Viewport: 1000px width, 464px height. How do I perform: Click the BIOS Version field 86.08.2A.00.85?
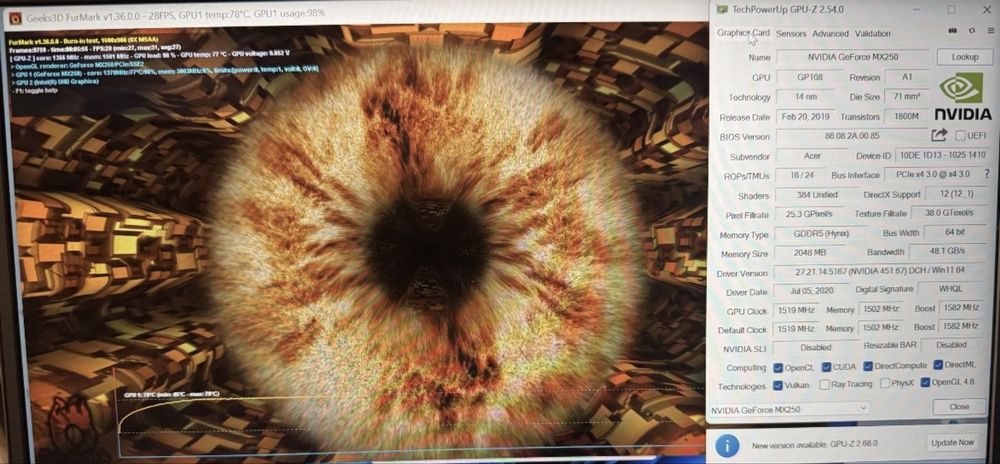(851, 136)
